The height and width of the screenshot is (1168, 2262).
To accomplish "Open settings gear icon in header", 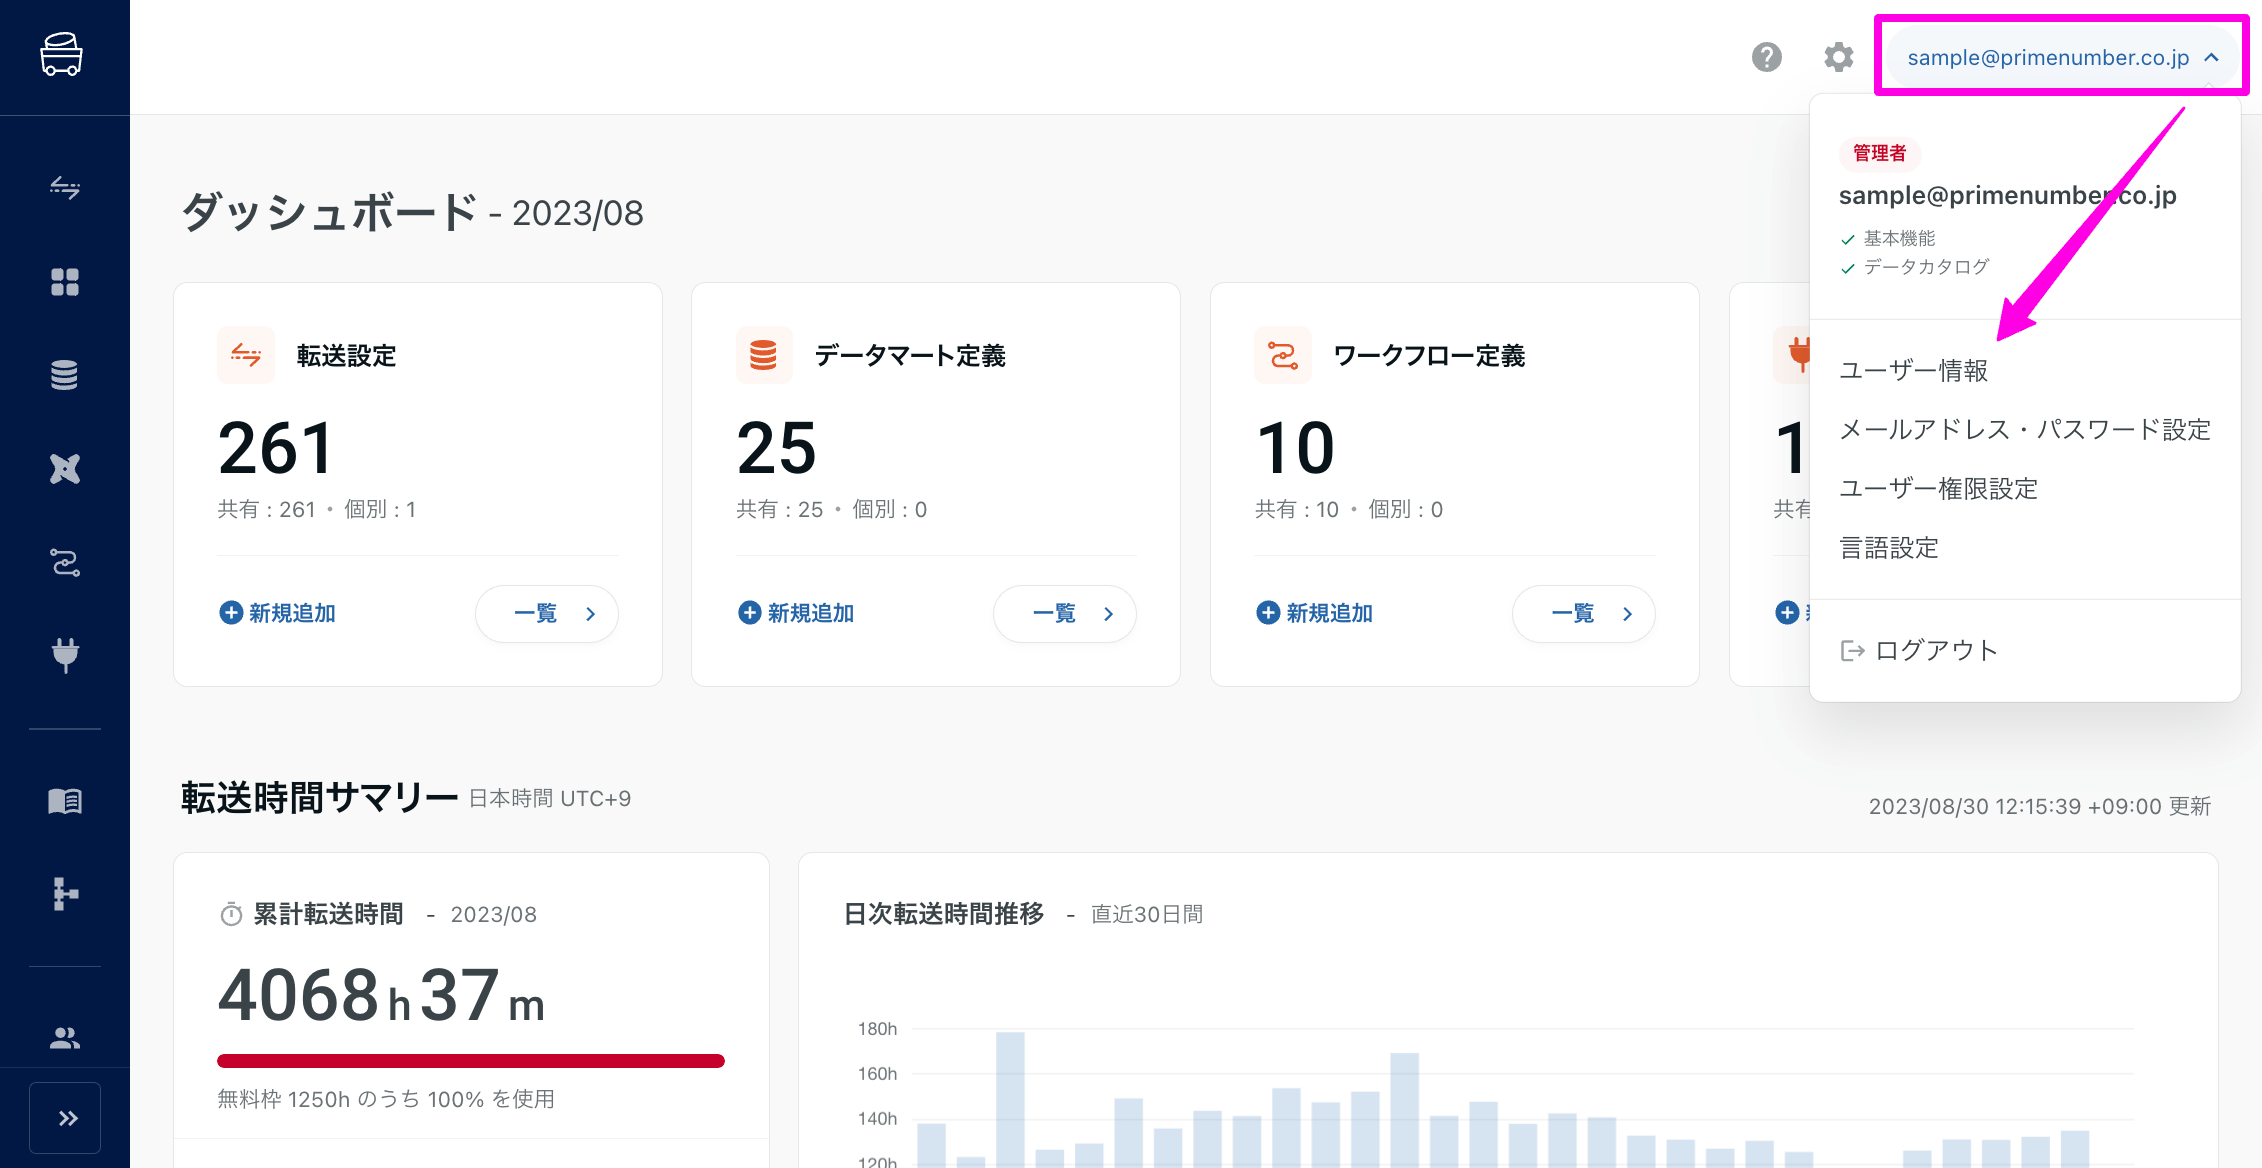I will click(x=1838, y=57).
